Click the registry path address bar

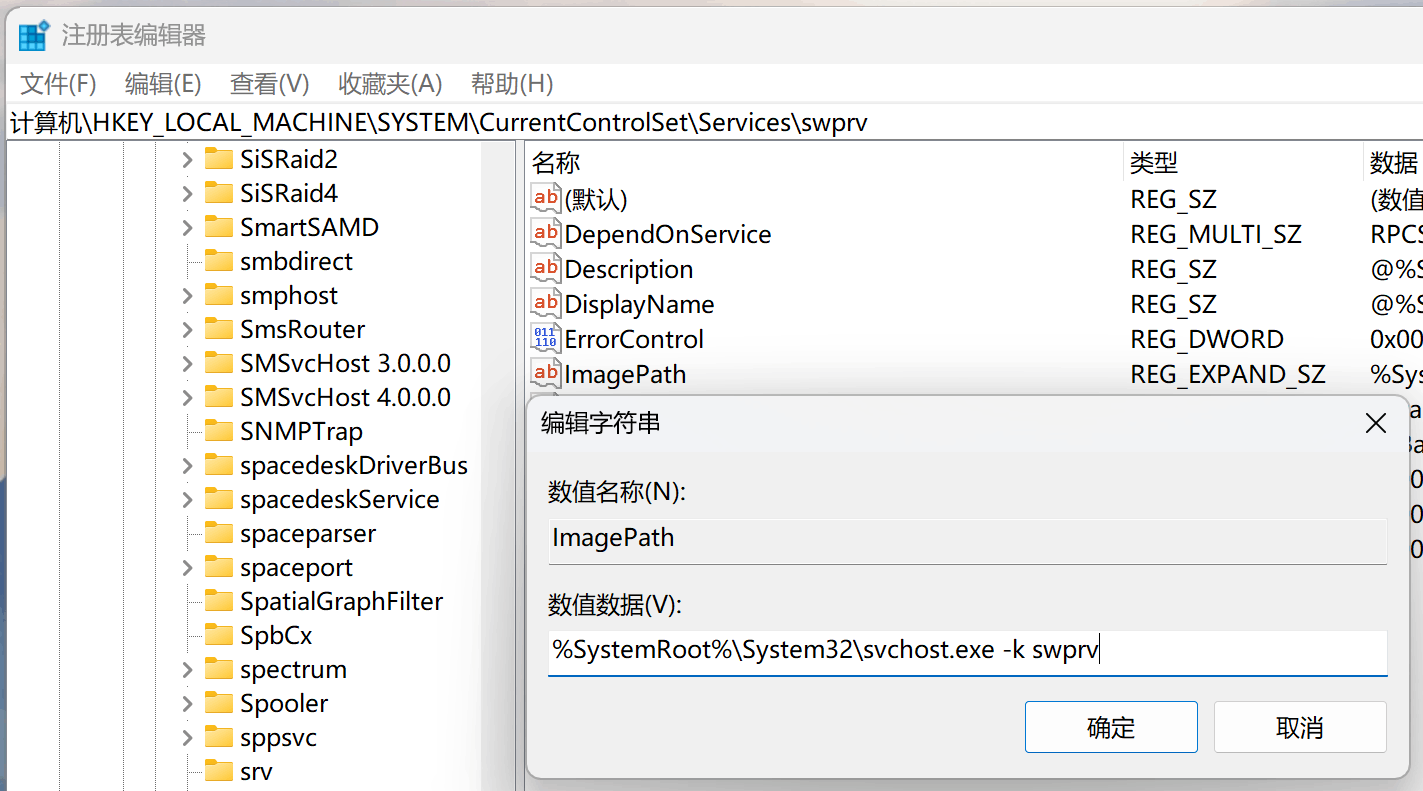[714, 122]
